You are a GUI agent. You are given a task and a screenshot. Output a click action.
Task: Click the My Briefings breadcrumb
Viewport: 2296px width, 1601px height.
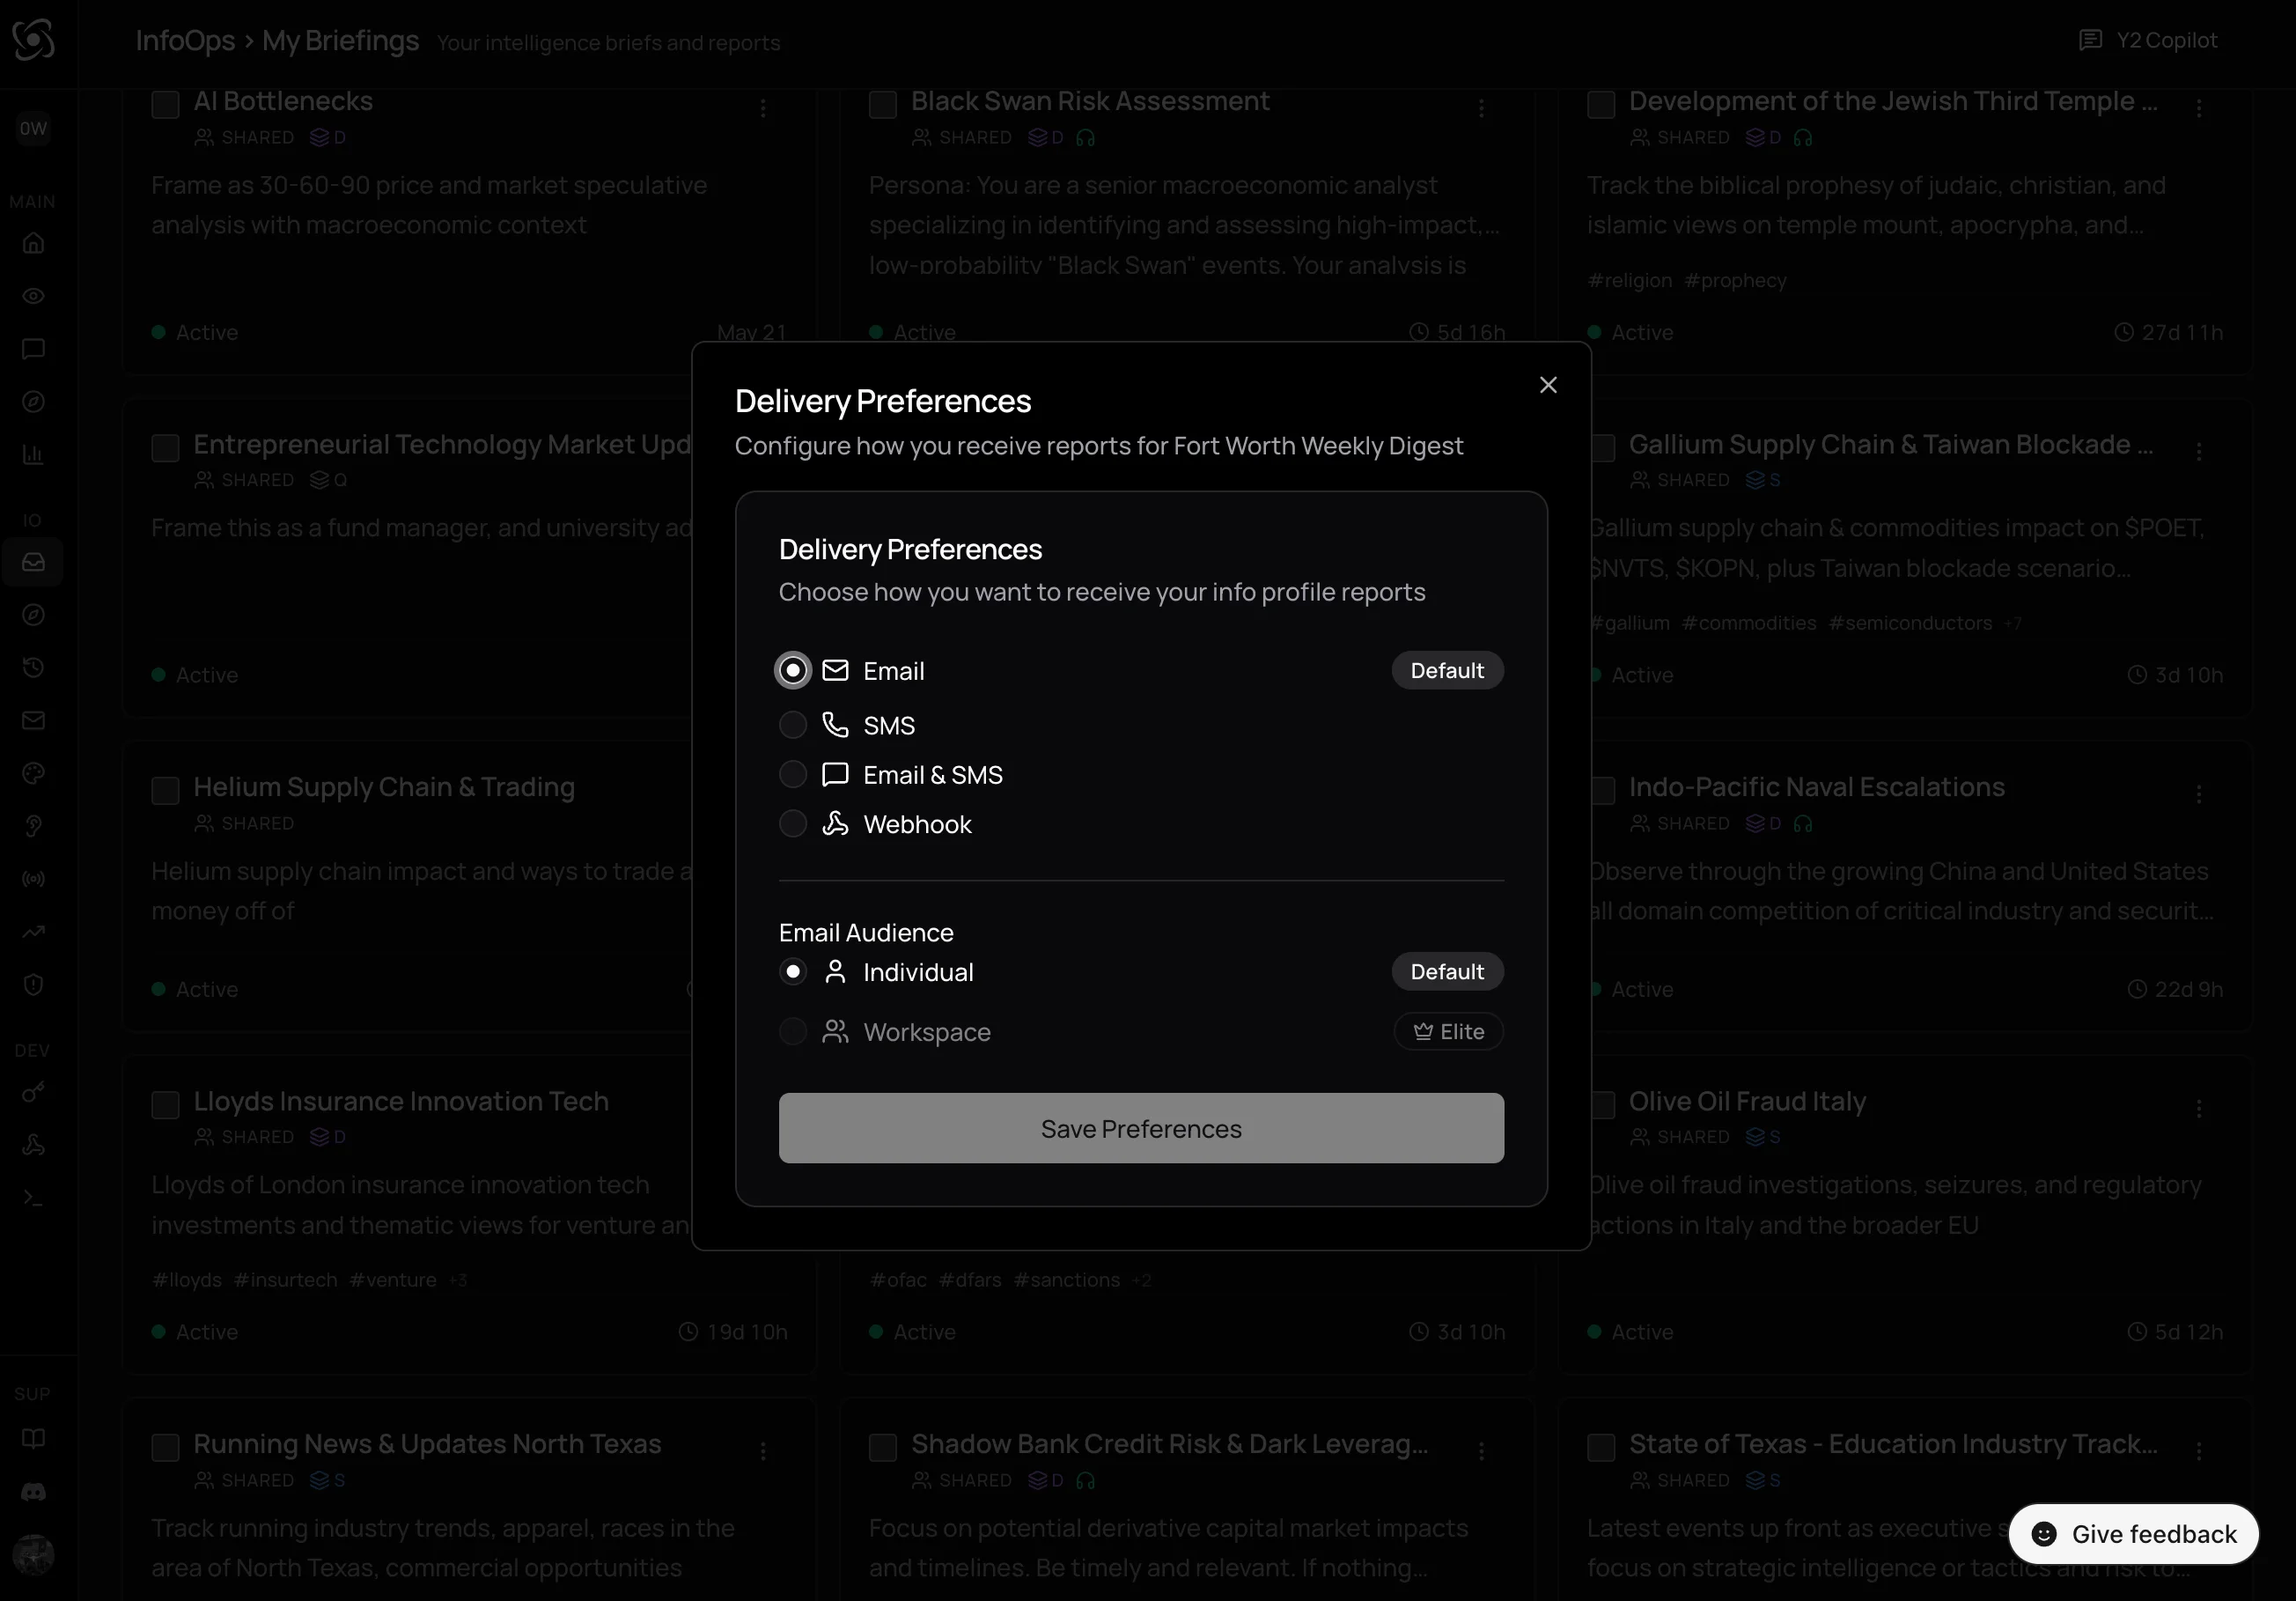(340, 40)
